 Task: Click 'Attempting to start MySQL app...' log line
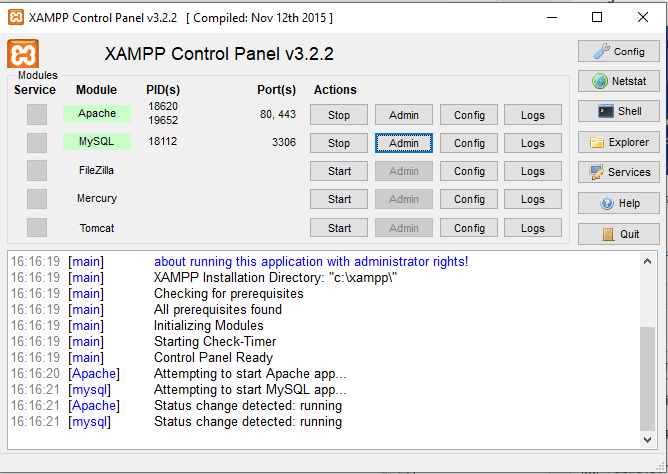tap(250, 390)
